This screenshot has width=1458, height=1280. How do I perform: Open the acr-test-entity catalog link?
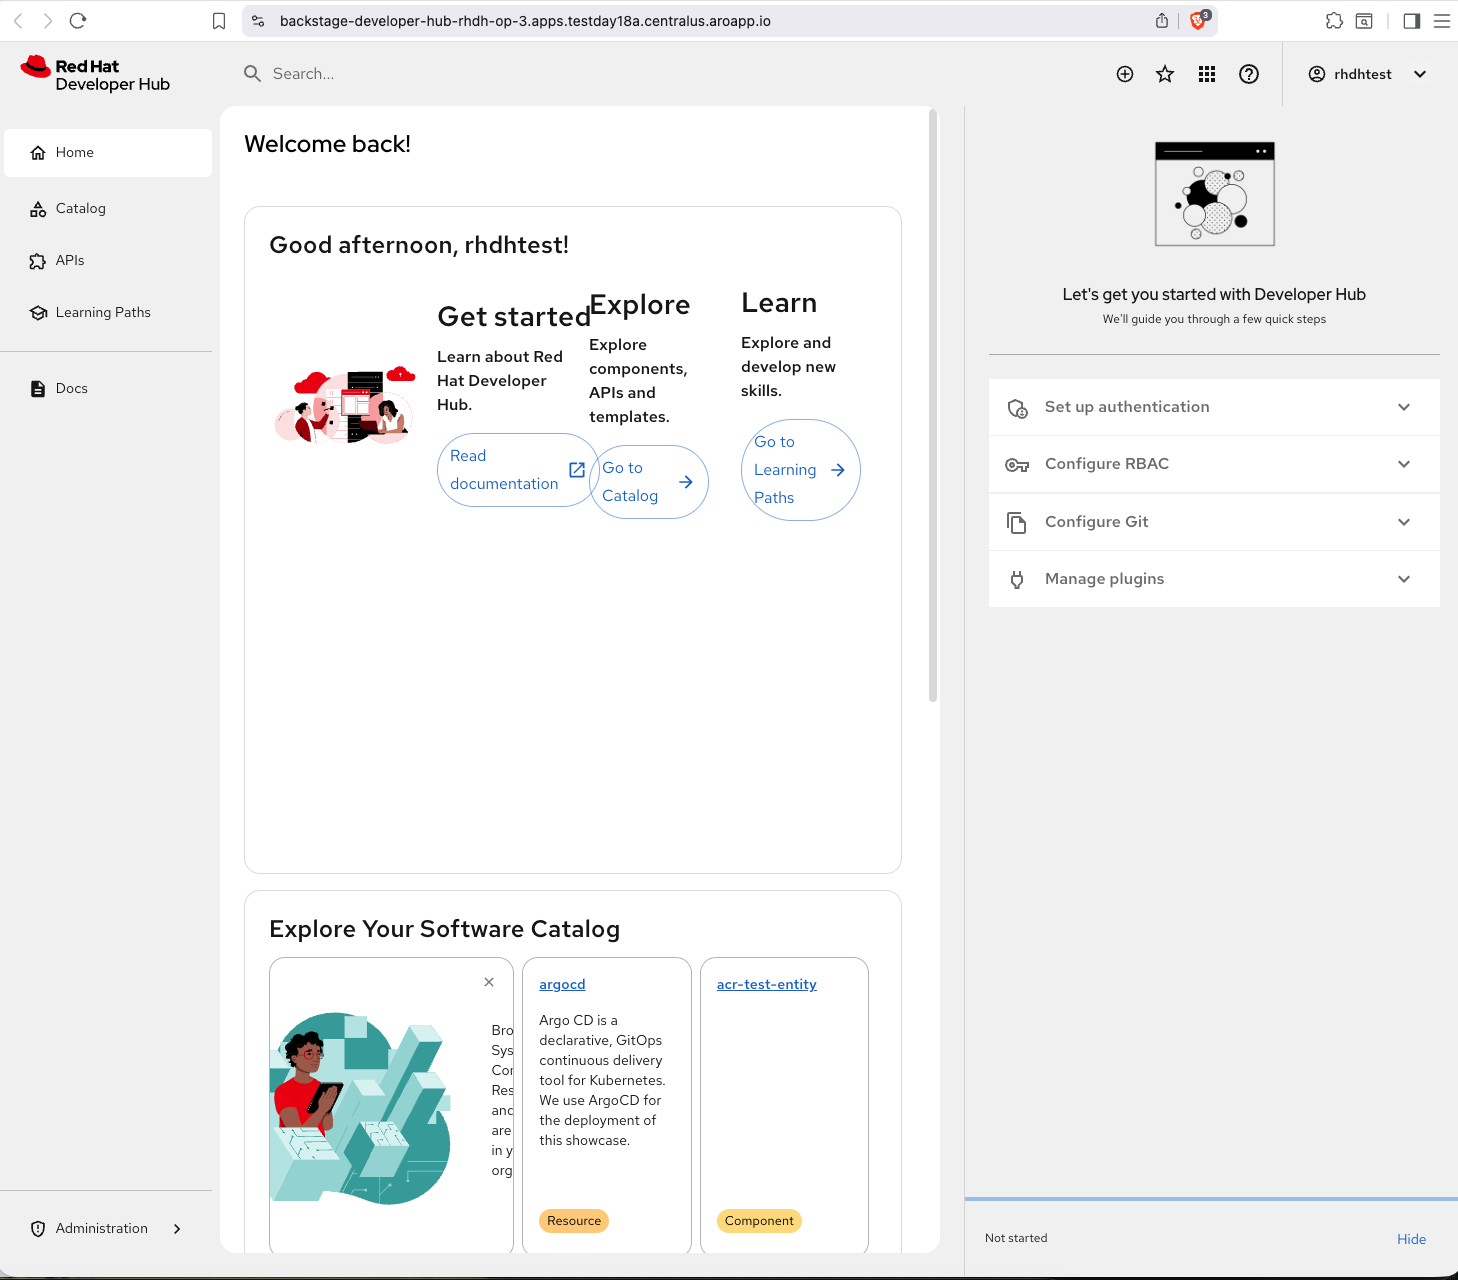coord(767,985)
